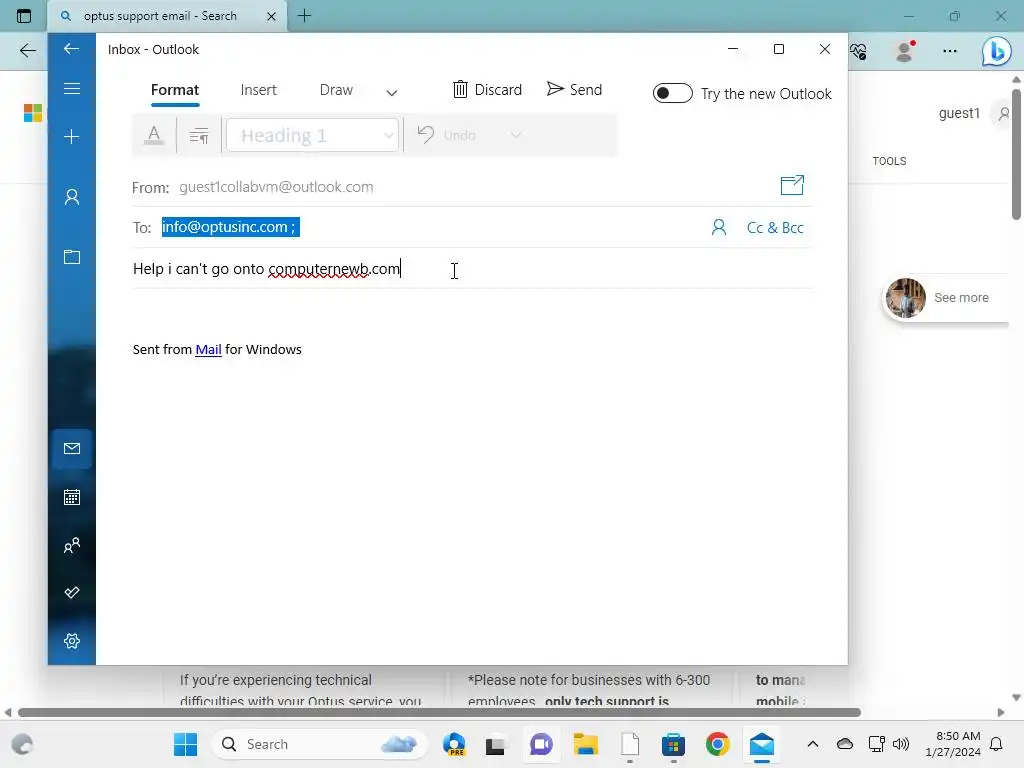The image size is (1024, 768).
Task: Open folders icon in Mail sidebar
Action: tap(72, 257)
